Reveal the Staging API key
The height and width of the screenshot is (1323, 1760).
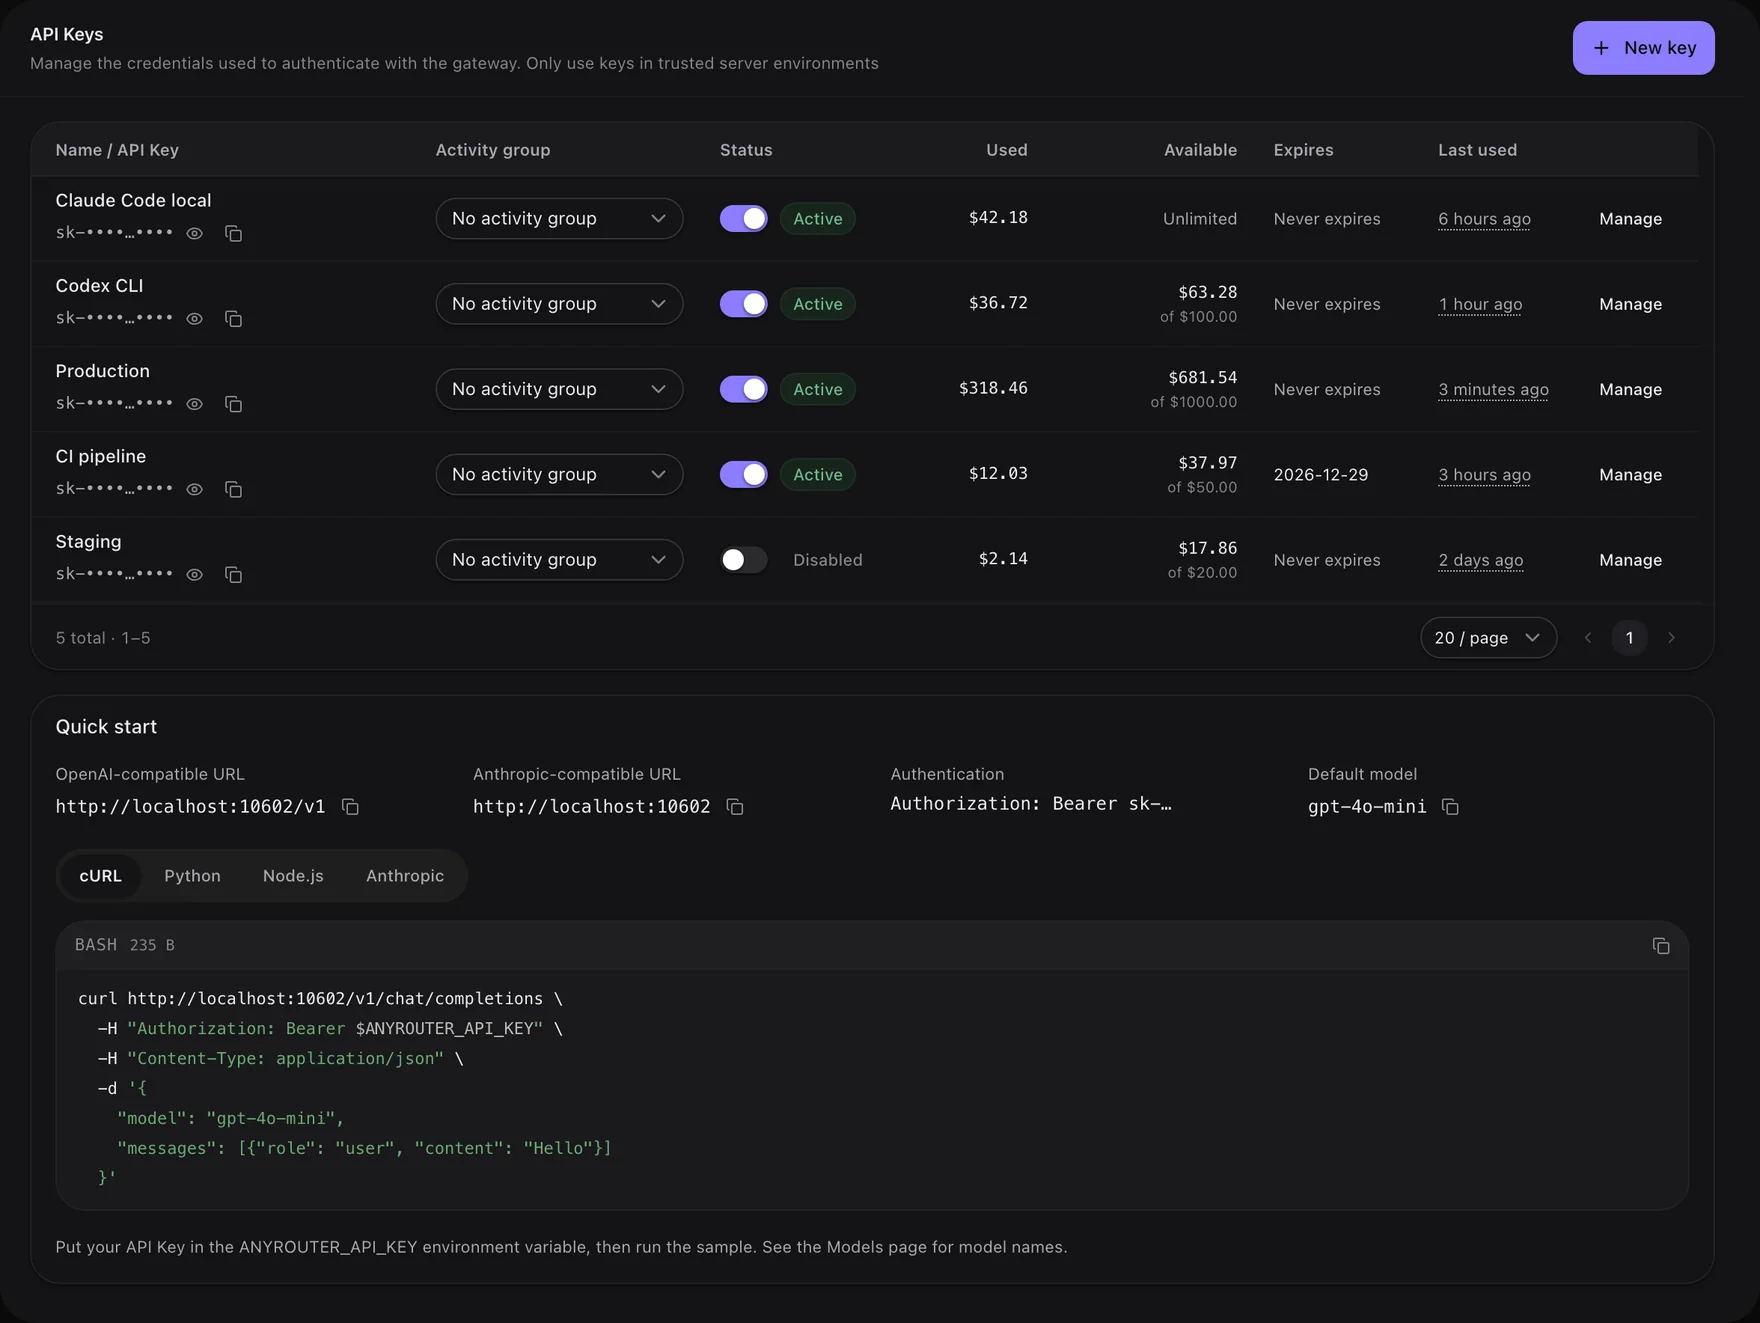click(x=195, y=574)
